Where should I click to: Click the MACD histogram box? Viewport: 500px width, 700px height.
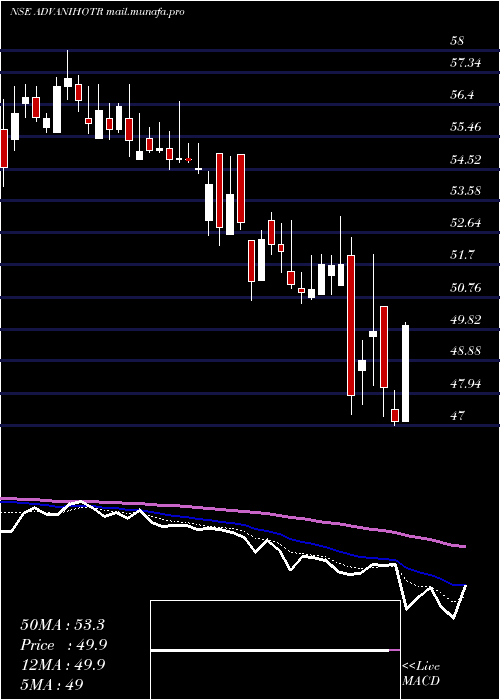point(275,650)
